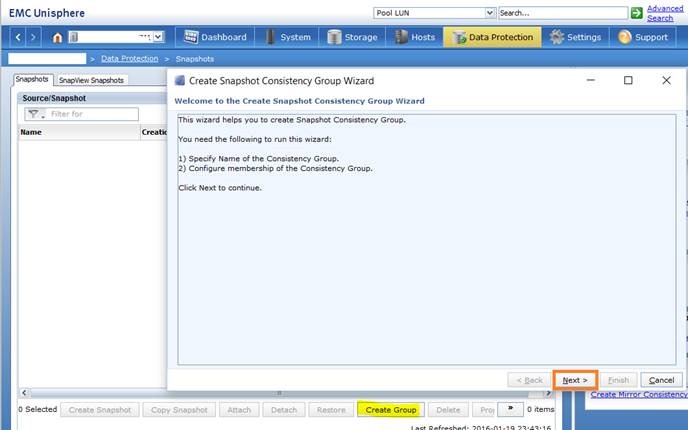
Task: Run search with the green arrow icon
Action: (637, 13)
